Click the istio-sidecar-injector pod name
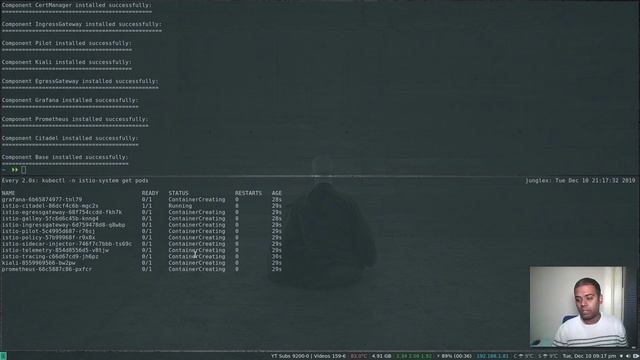The image size is (640, 360). [x=67, y=244]
